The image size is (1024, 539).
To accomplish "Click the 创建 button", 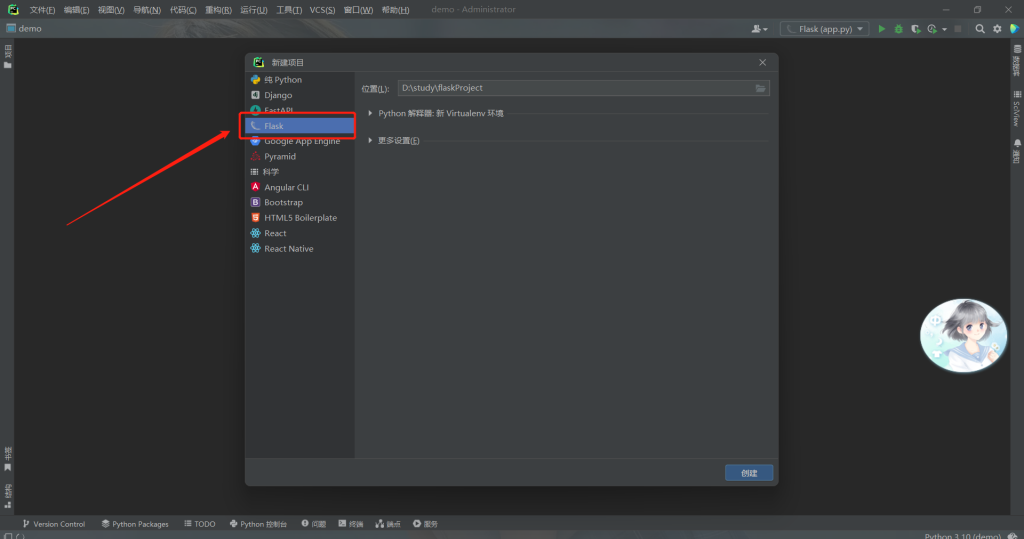I will [x=749, y=473].
